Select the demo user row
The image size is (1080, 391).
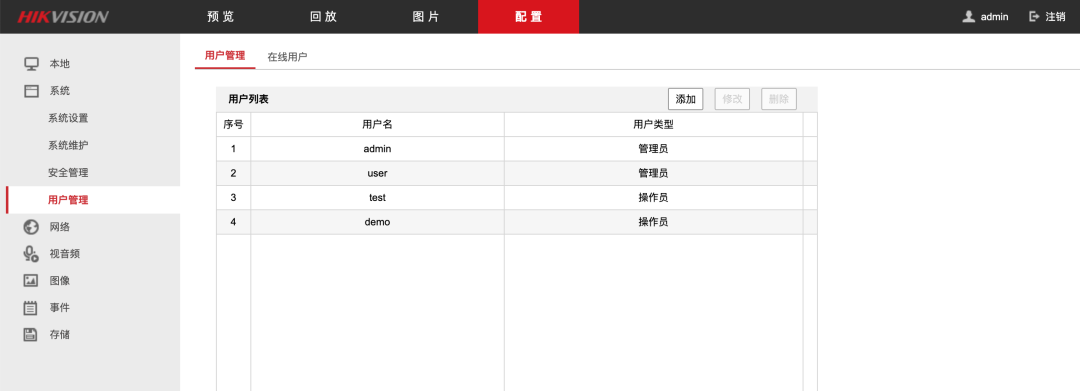(x=517, y=222)
